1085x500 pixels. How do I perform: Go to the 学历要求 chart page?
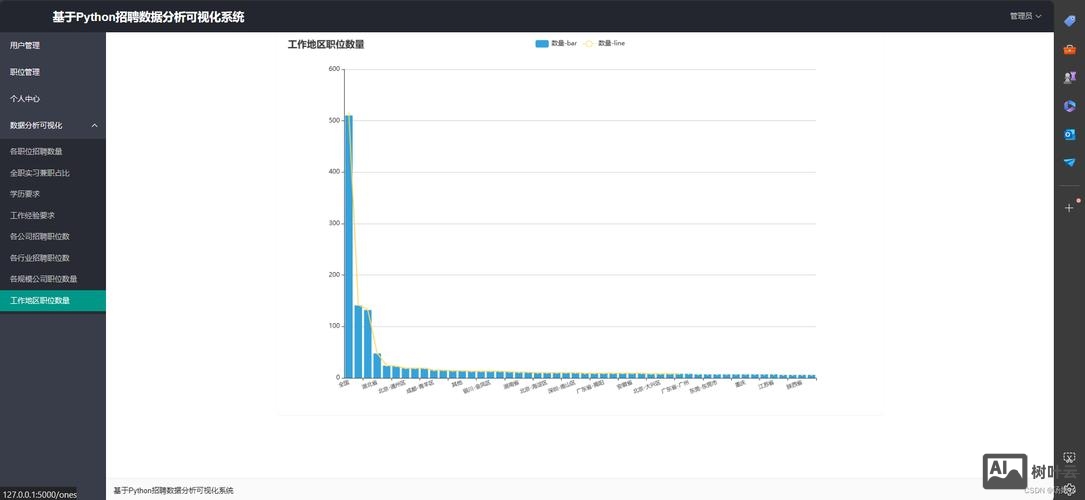pos(25,194)
